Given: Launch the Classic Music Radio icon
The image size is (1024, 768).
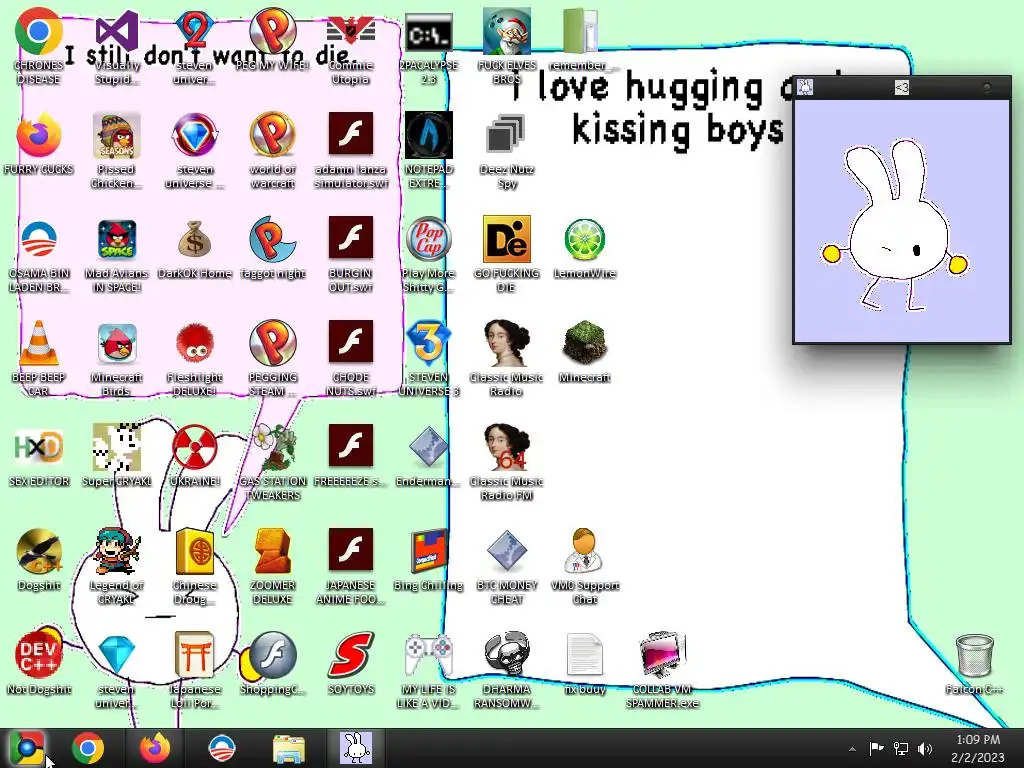Looking at the screenshot, I should [506, 344].
